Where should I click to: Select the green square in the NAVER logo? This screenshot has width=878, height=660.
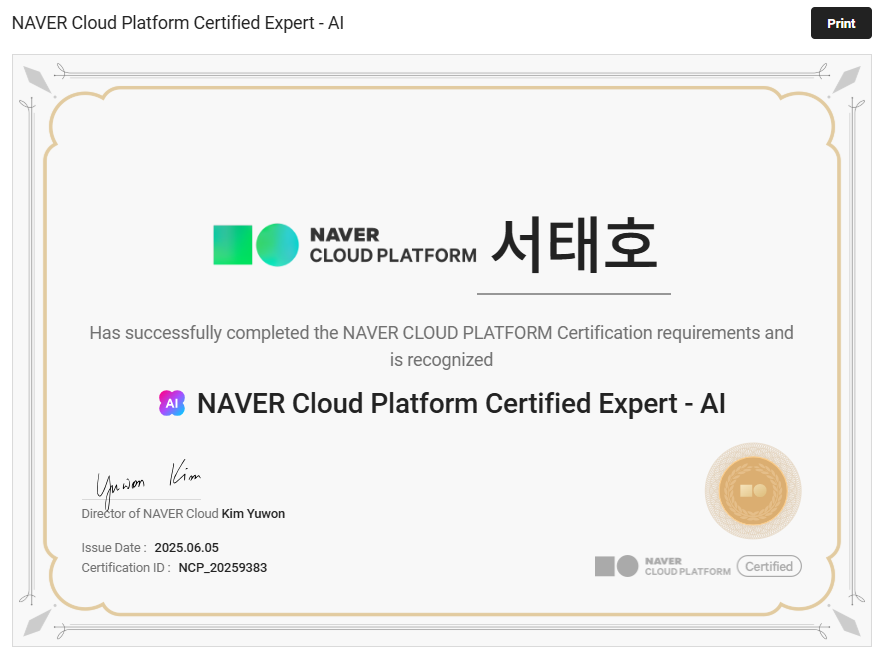click(231, 244)
